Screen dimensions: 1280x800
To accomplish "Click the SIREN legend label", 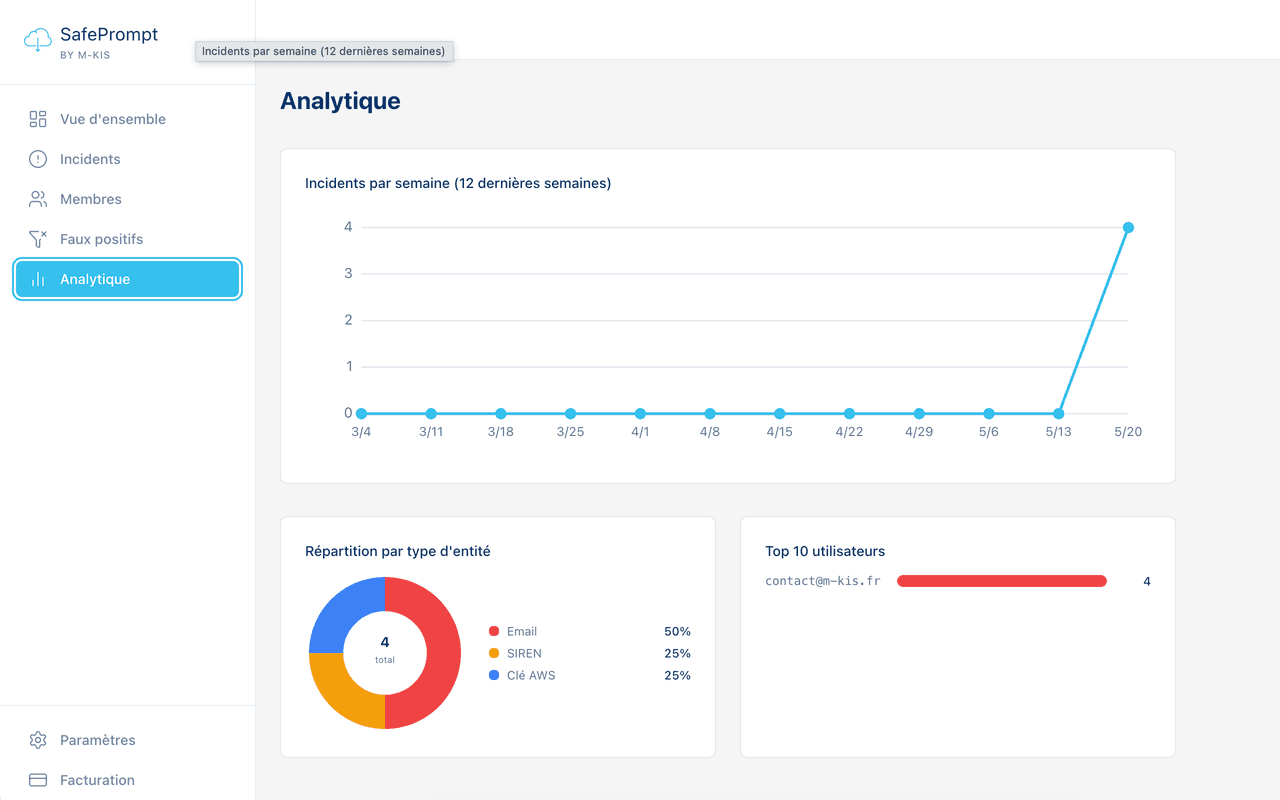I will tap(524, 653).
